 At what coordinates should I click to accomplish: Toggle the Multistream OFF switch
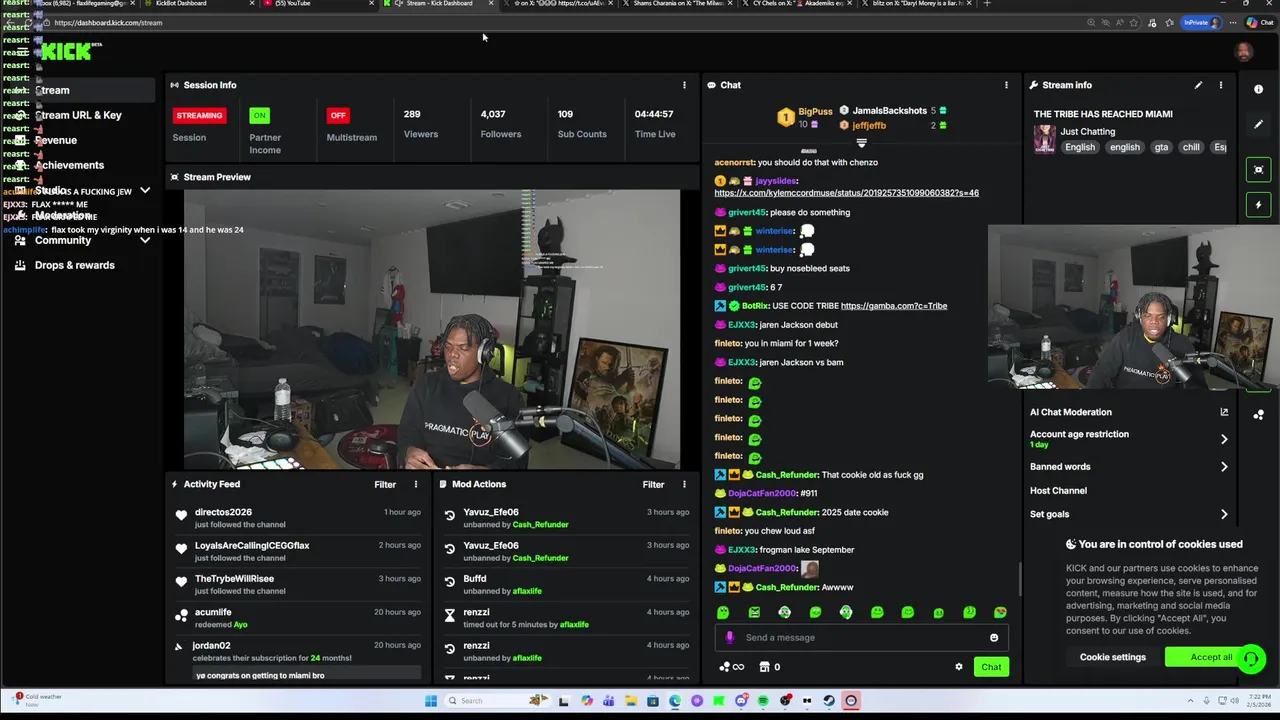tap(338, 115)
